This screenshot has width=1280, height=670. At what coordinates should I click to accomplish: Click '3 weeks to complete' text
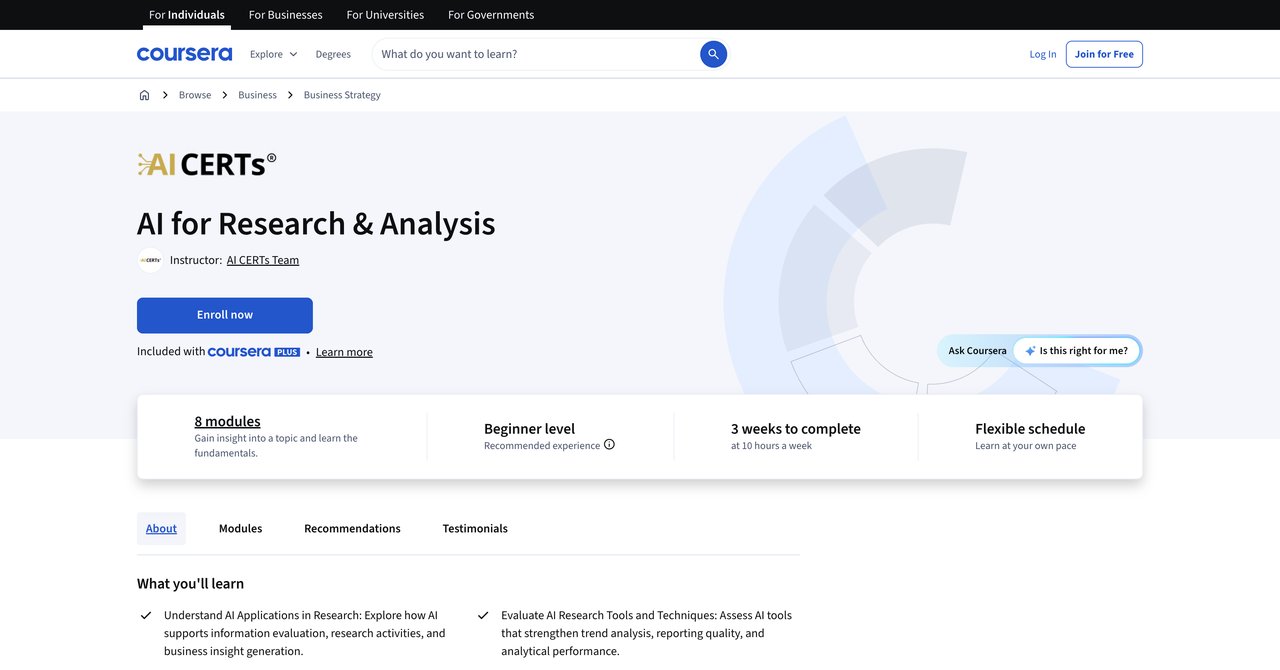796,428
